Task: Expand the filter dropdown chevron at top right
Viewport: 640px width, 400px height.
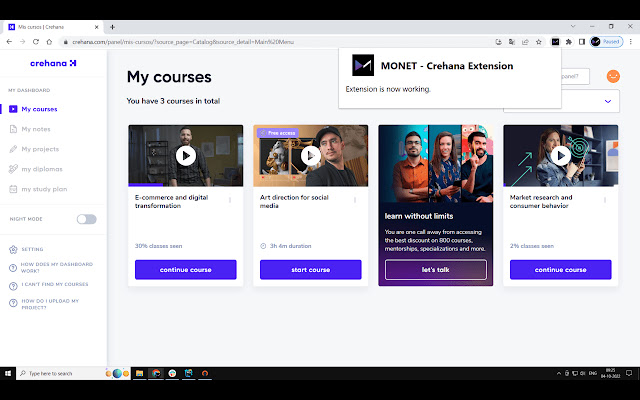Action: 608,101
